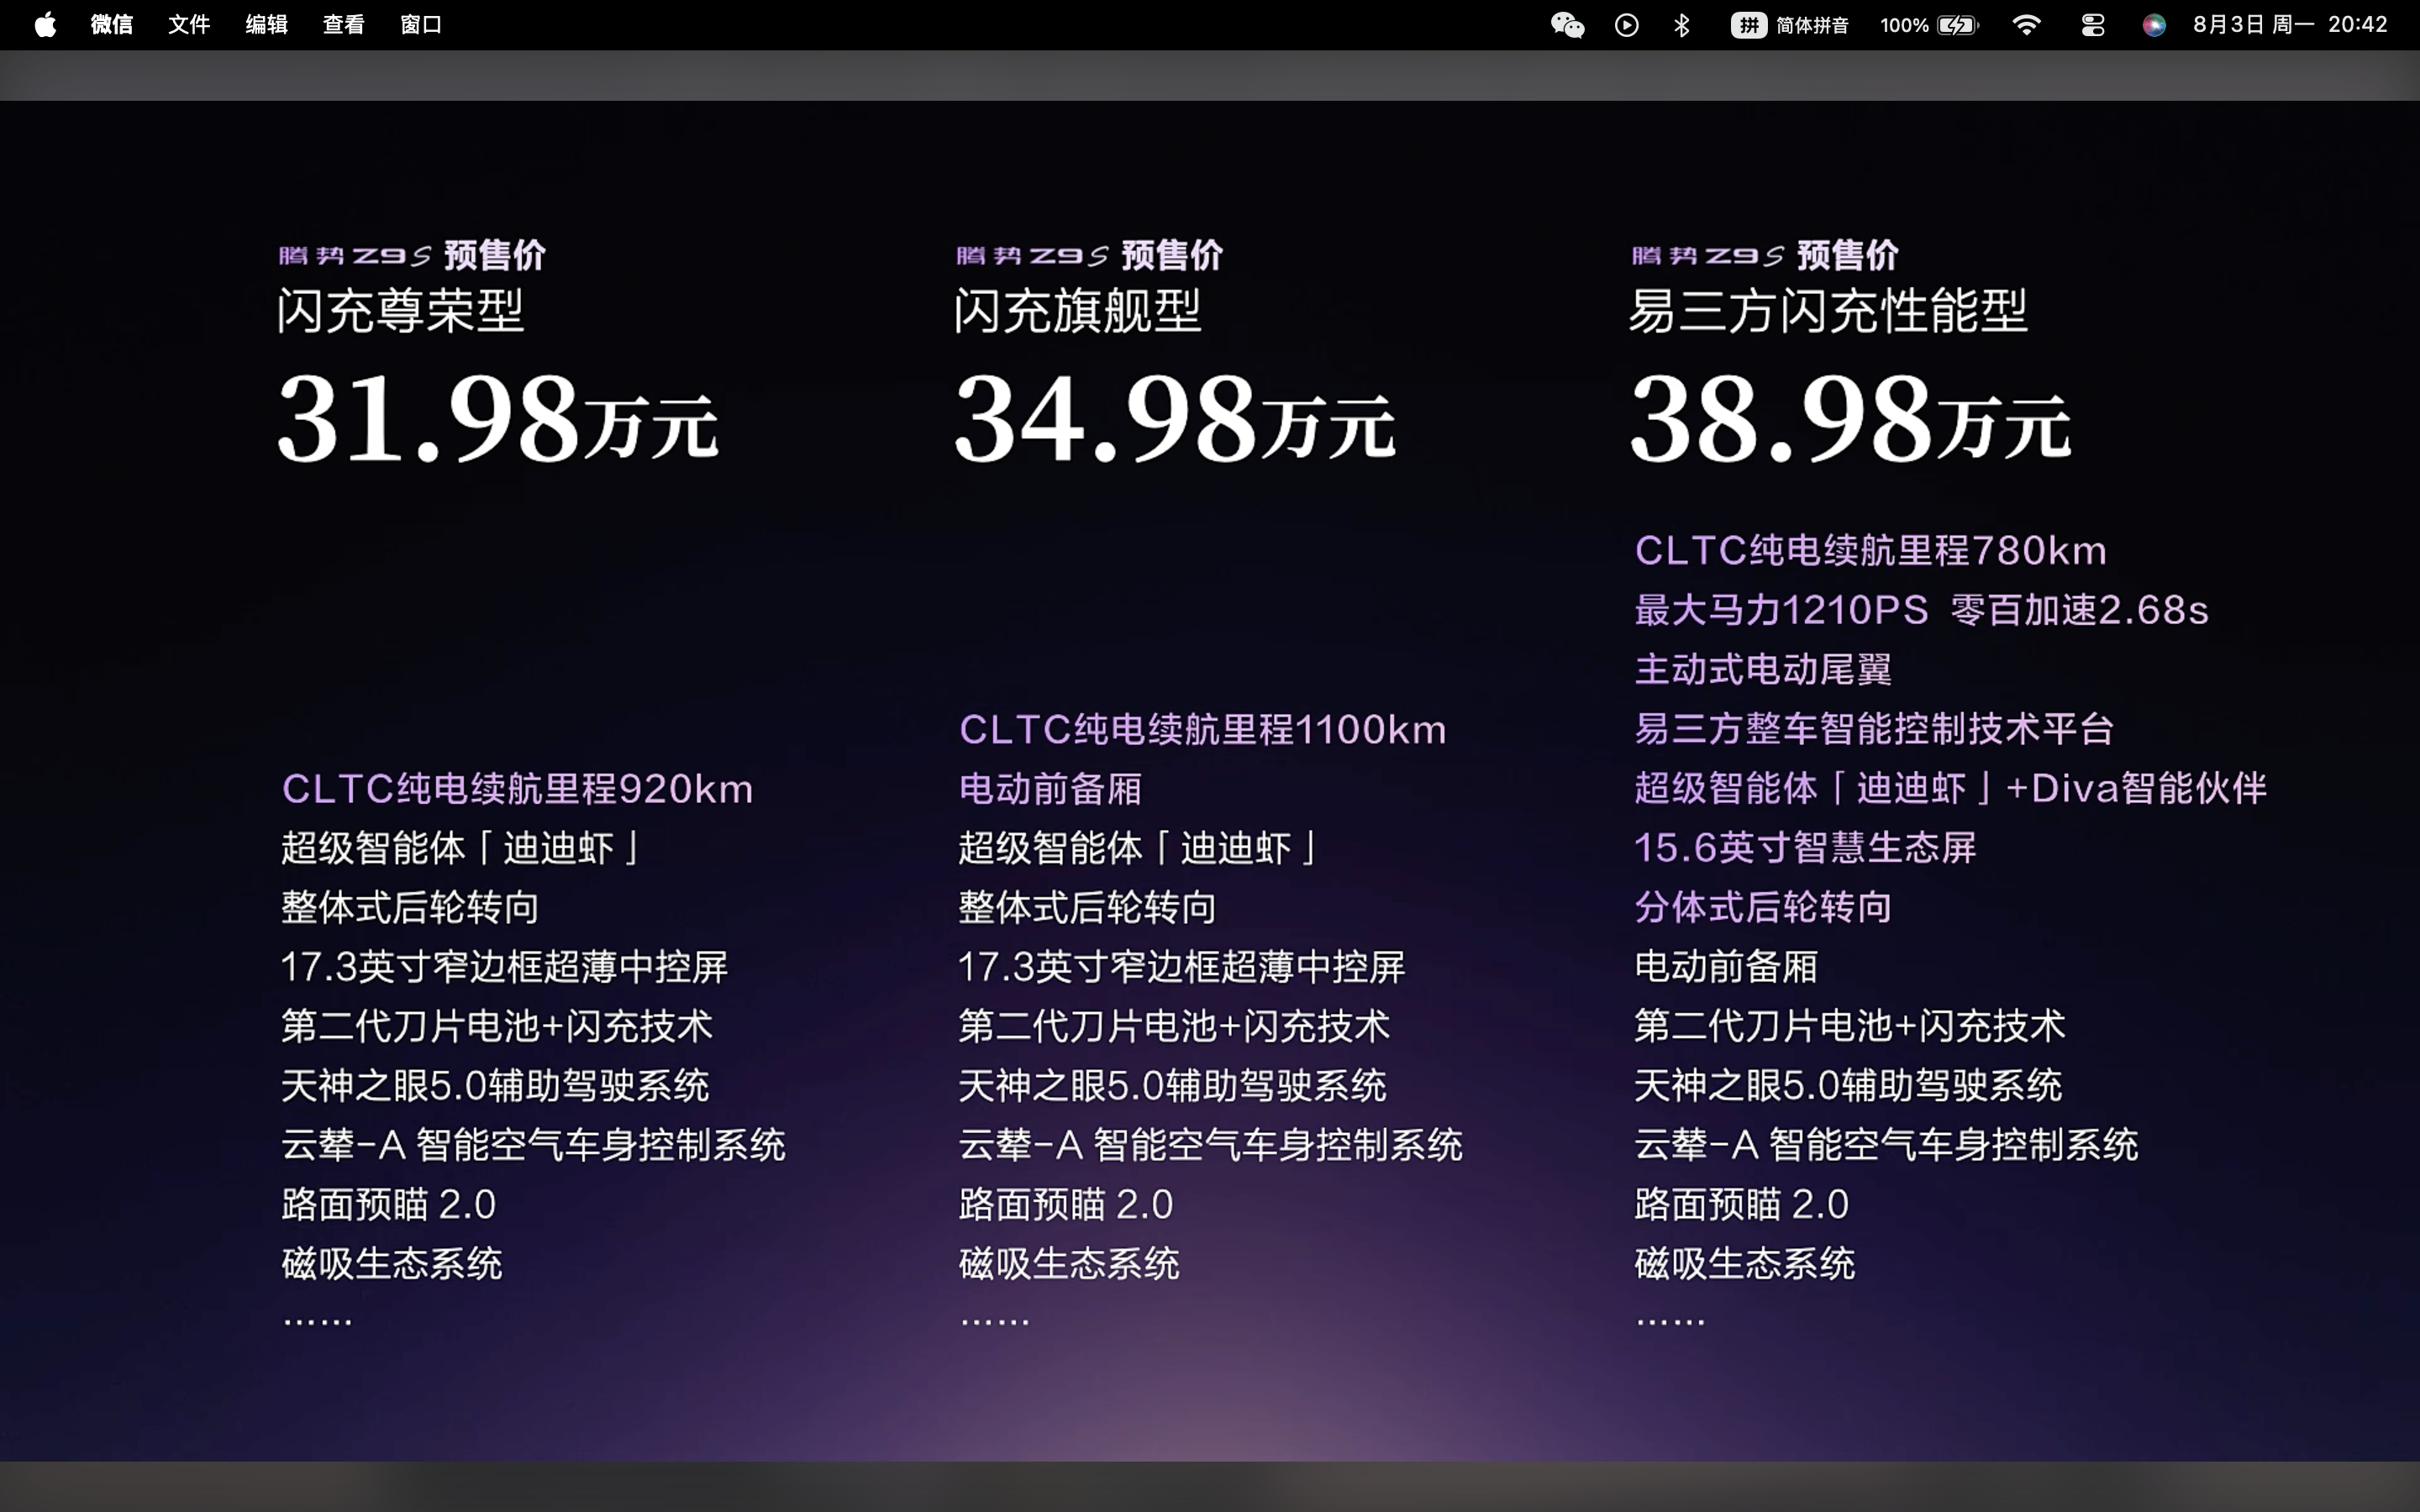Click 整体式后轮转向 in the 尊荣型 column
This screenshot has height=1512, width=2420.
pyautogui.click(x=410, y=908)
